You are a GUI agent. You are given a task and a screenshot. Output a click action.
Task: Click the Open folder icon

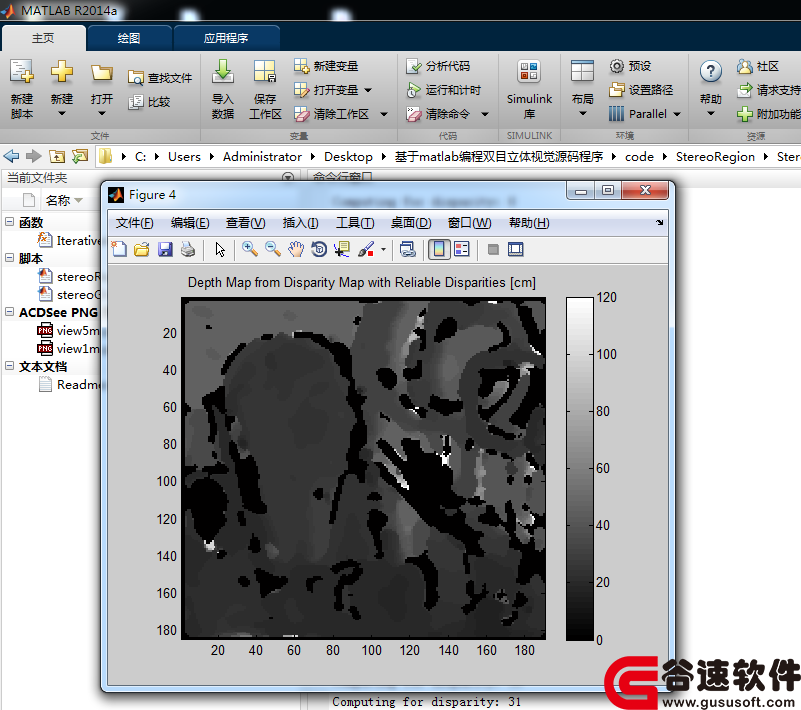click(102, 72)
